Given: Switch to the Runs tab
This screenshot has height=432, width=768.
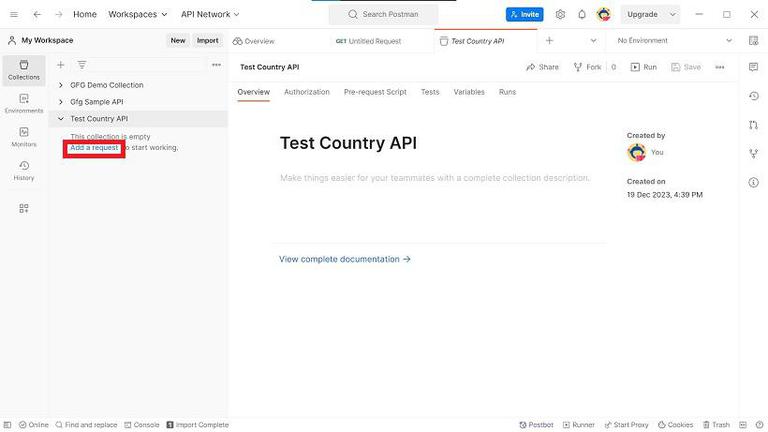Looking at the screenshot, I should (507, 92).
